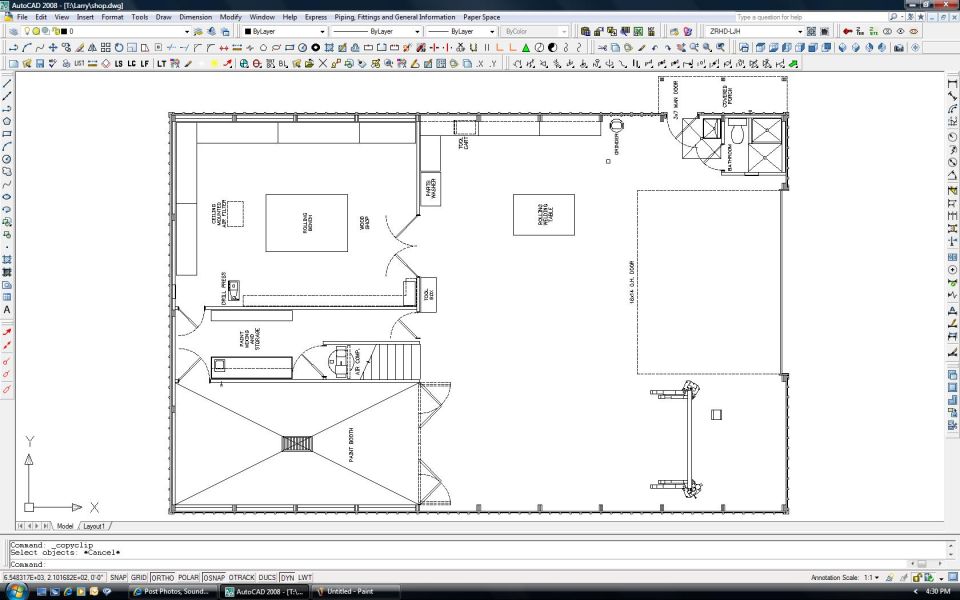Select the Model tab

[x=65, y=526]
